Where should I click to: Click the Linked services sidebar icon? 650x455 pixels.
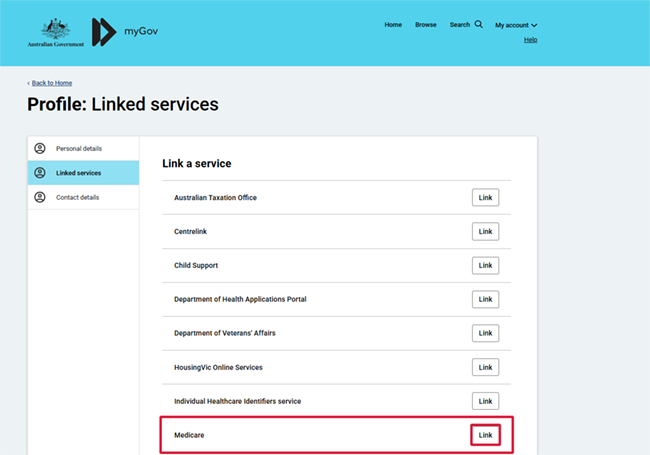(40, 173)
